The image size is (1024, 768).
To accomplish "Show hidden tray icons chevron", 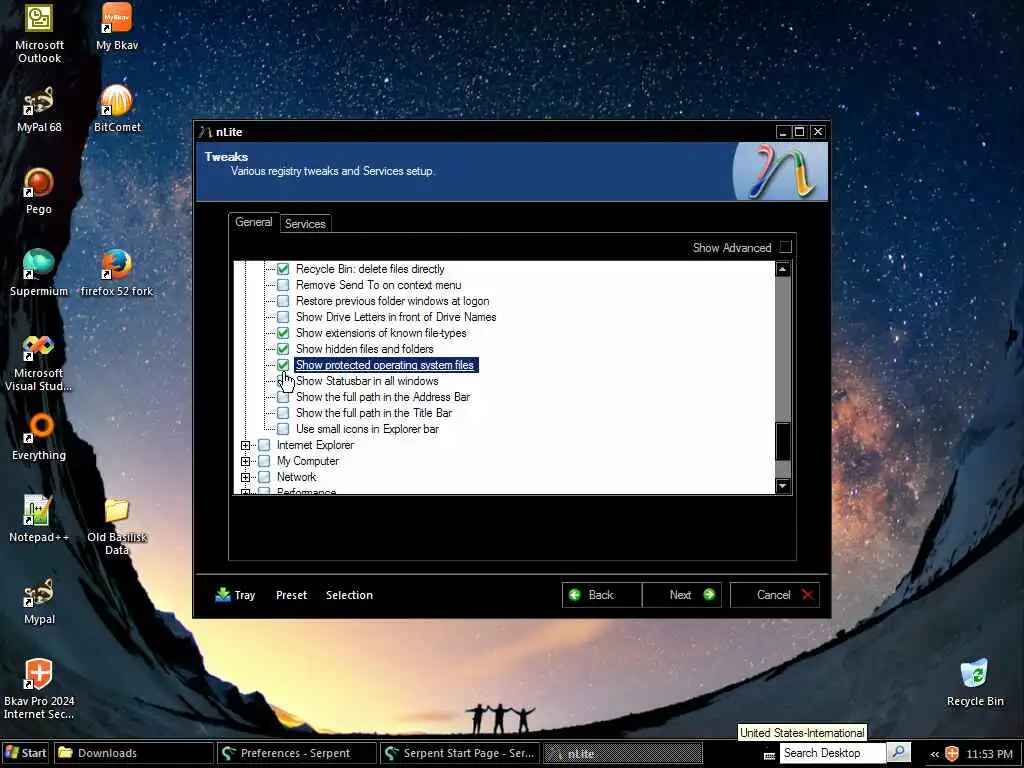I will pos(935,754).
